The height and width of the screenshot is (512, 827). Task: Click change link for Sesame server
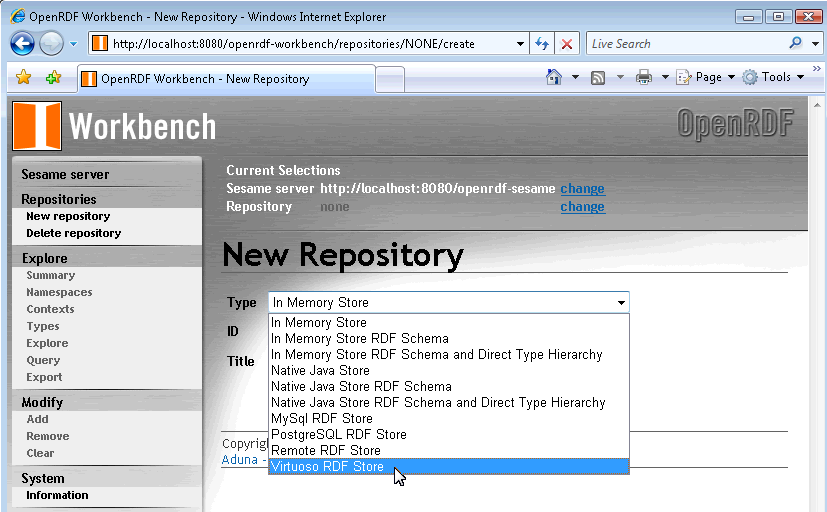pos(582,188)
